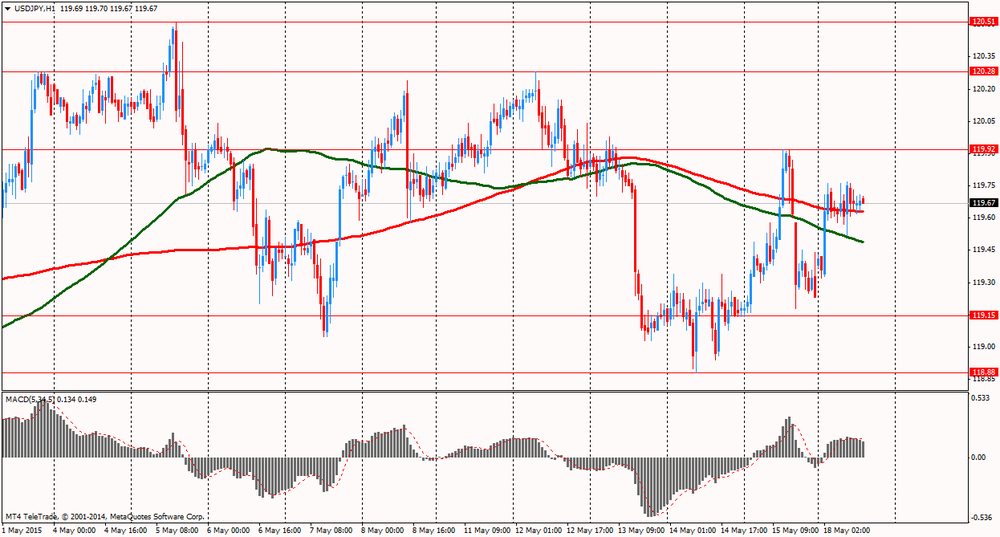Click the 4 May 00:00 time label

(74, 530)
